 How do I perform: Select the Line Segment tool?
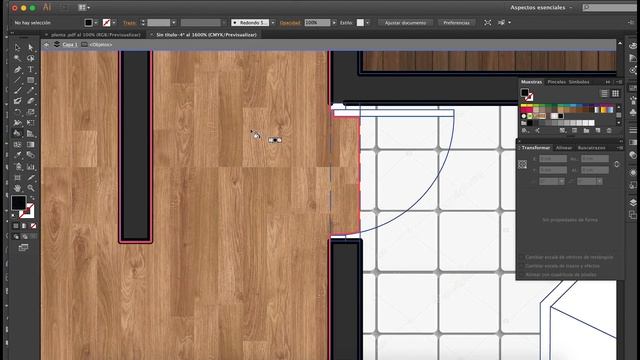pos(17,80)
